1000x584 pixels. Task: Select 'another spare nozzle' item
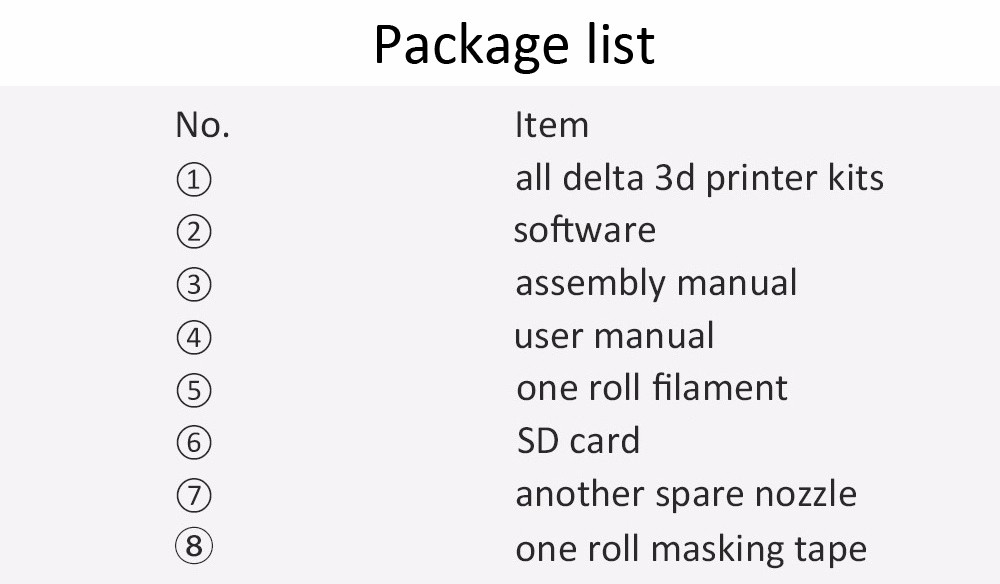(x=686, y=494)
